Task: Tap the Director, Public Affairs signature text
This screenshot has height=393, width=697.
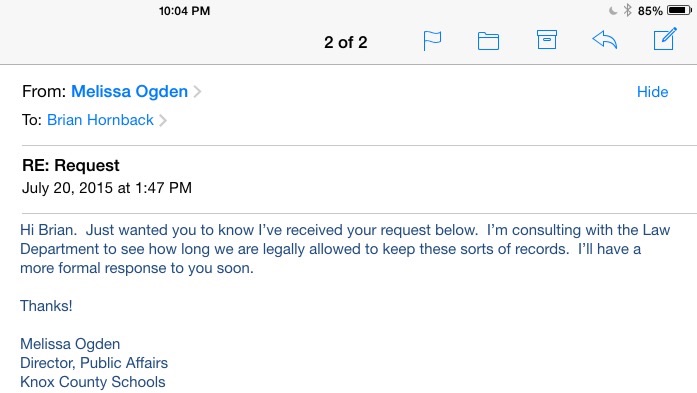Action: tap(94, 363)
